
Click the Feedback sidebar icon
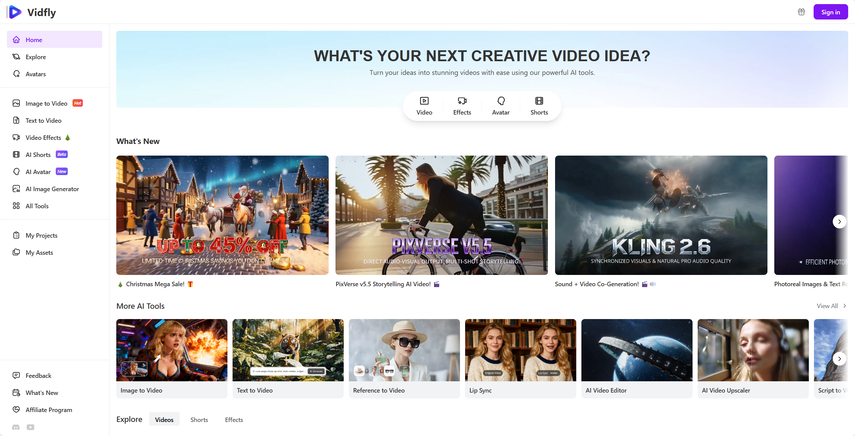point(16,376)
